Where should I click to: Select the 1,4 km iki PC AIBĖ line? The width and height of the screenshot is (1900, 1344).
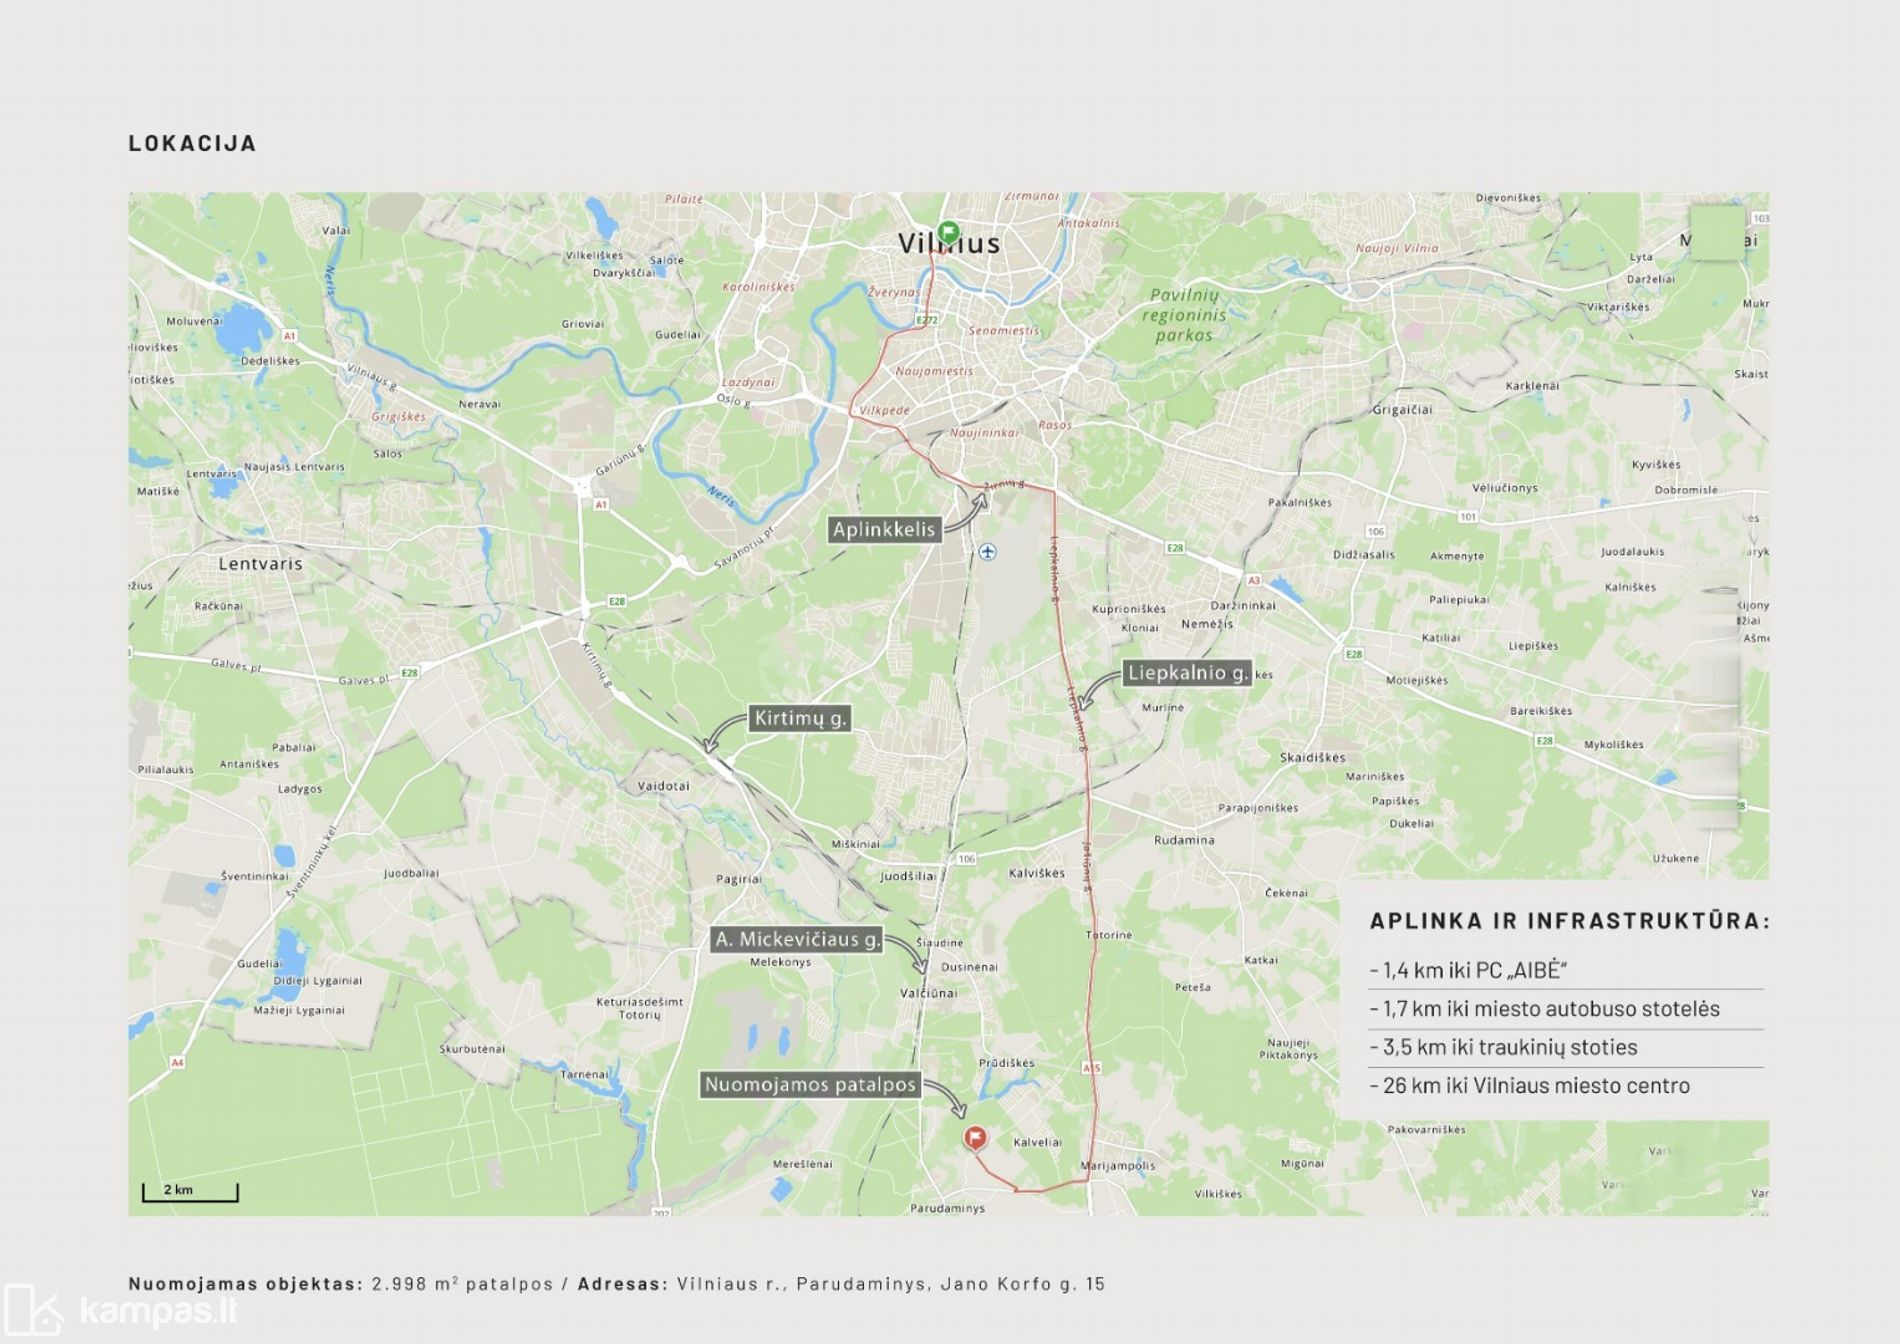1467,970
